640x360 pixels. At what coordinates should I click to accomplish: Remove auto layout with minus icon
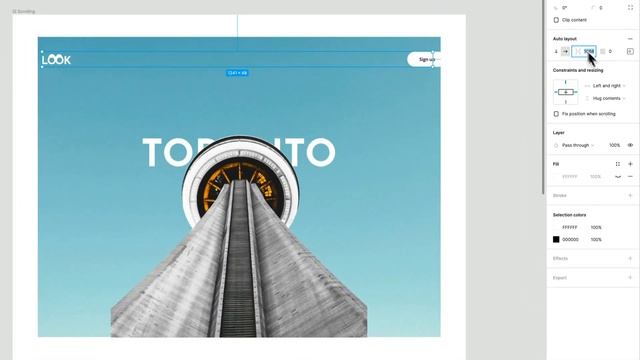click(x=630, y=39)
